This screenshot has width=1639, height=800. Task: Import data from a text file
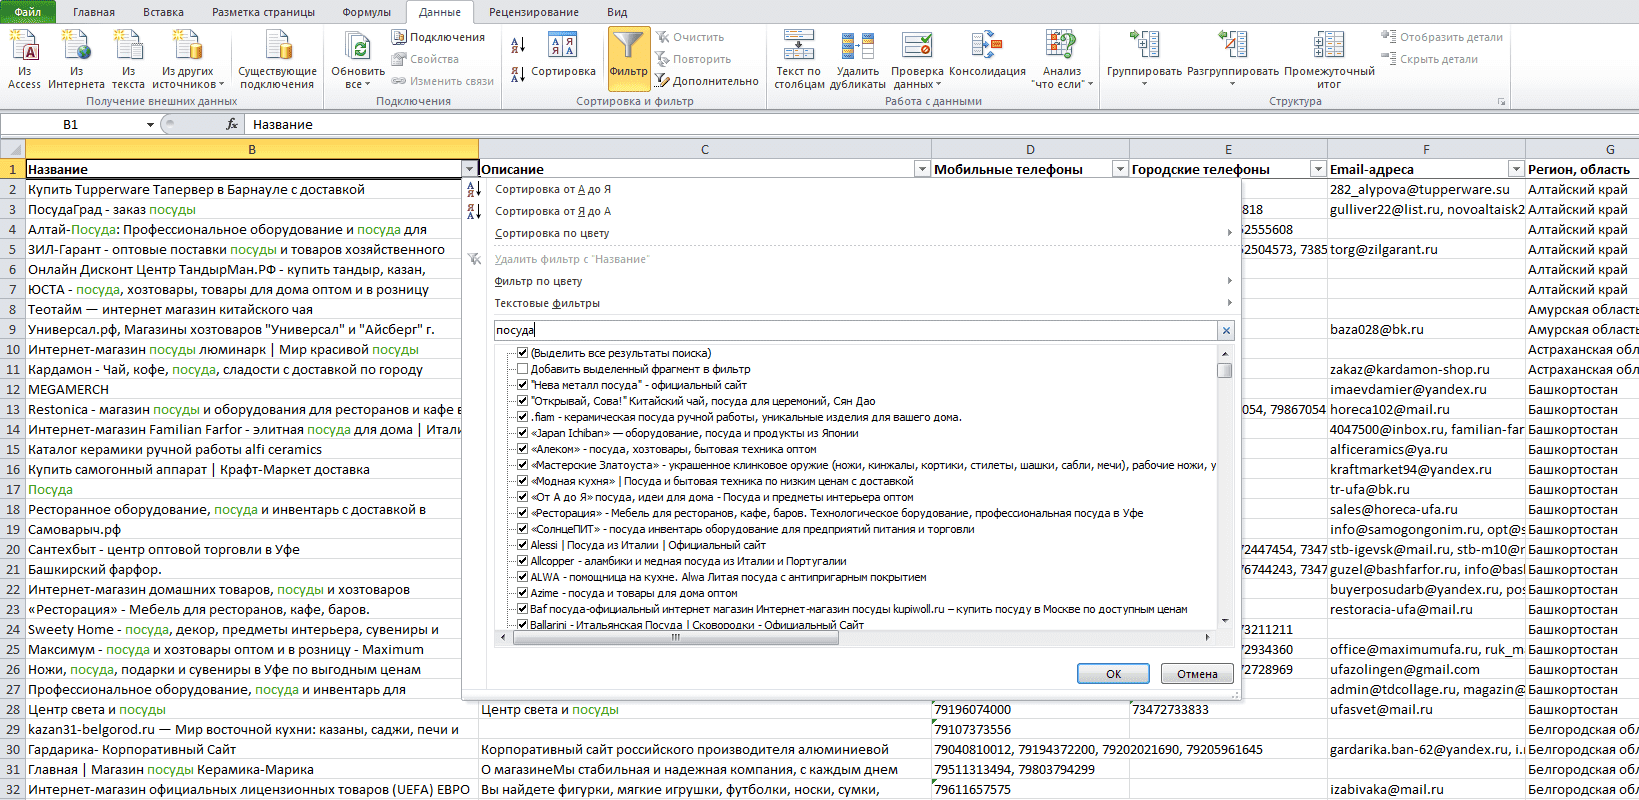tap(128, 60)
